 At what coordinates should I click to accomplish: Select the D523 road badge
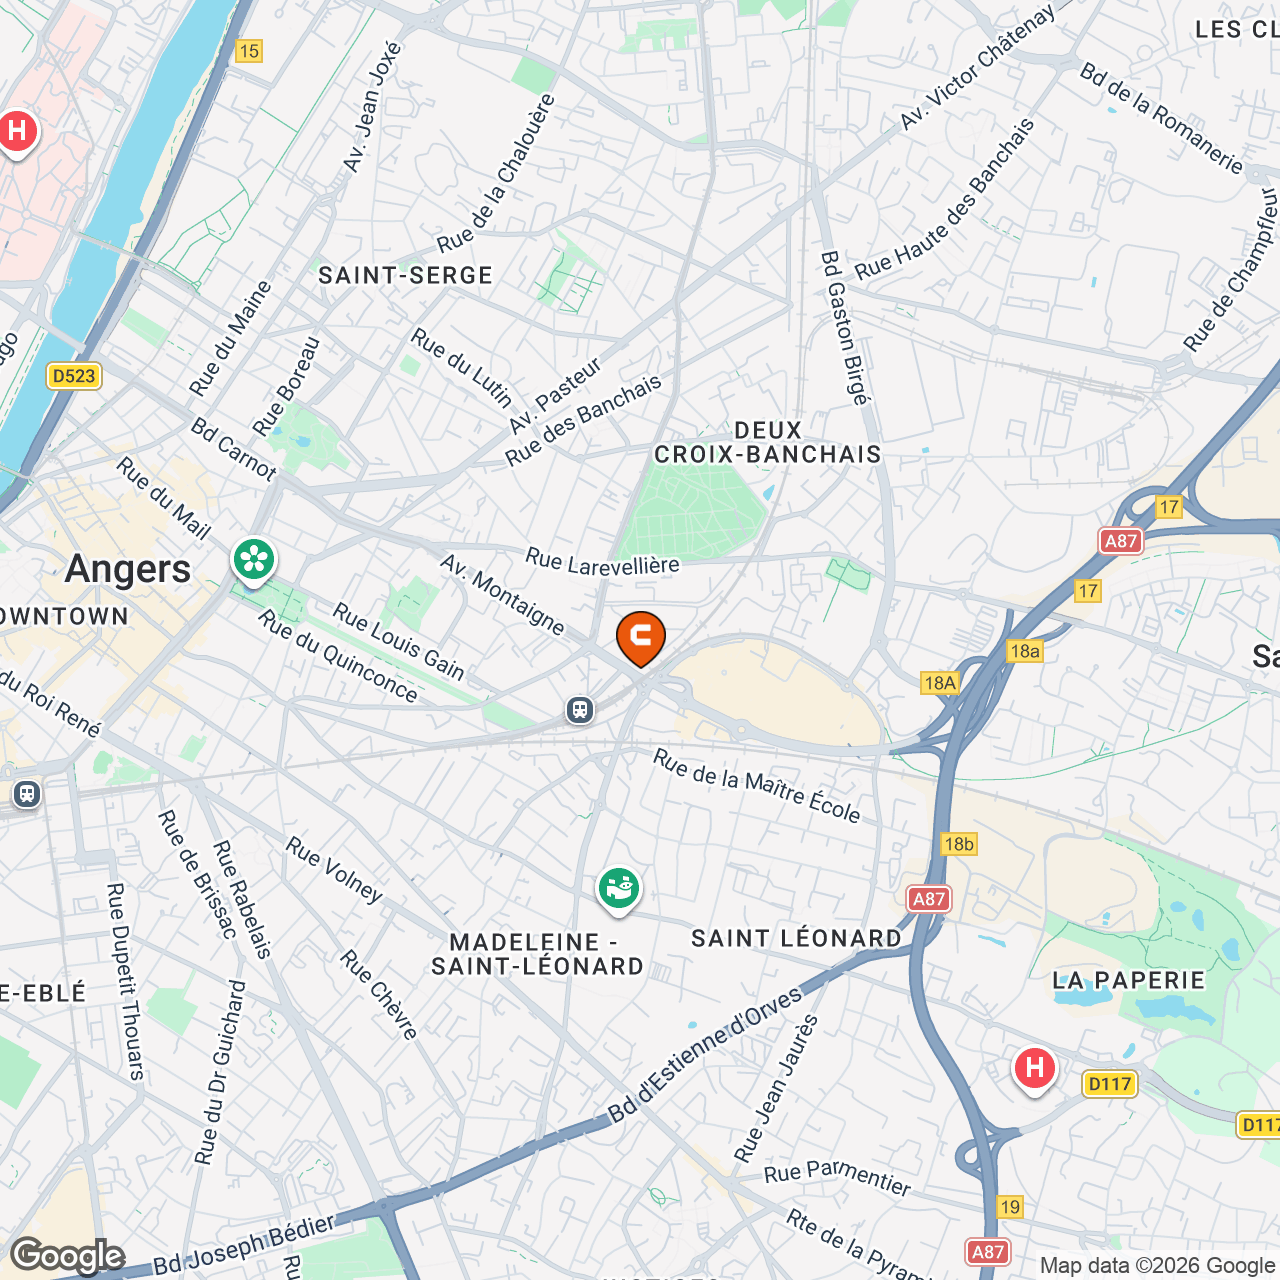pos(74,376)
